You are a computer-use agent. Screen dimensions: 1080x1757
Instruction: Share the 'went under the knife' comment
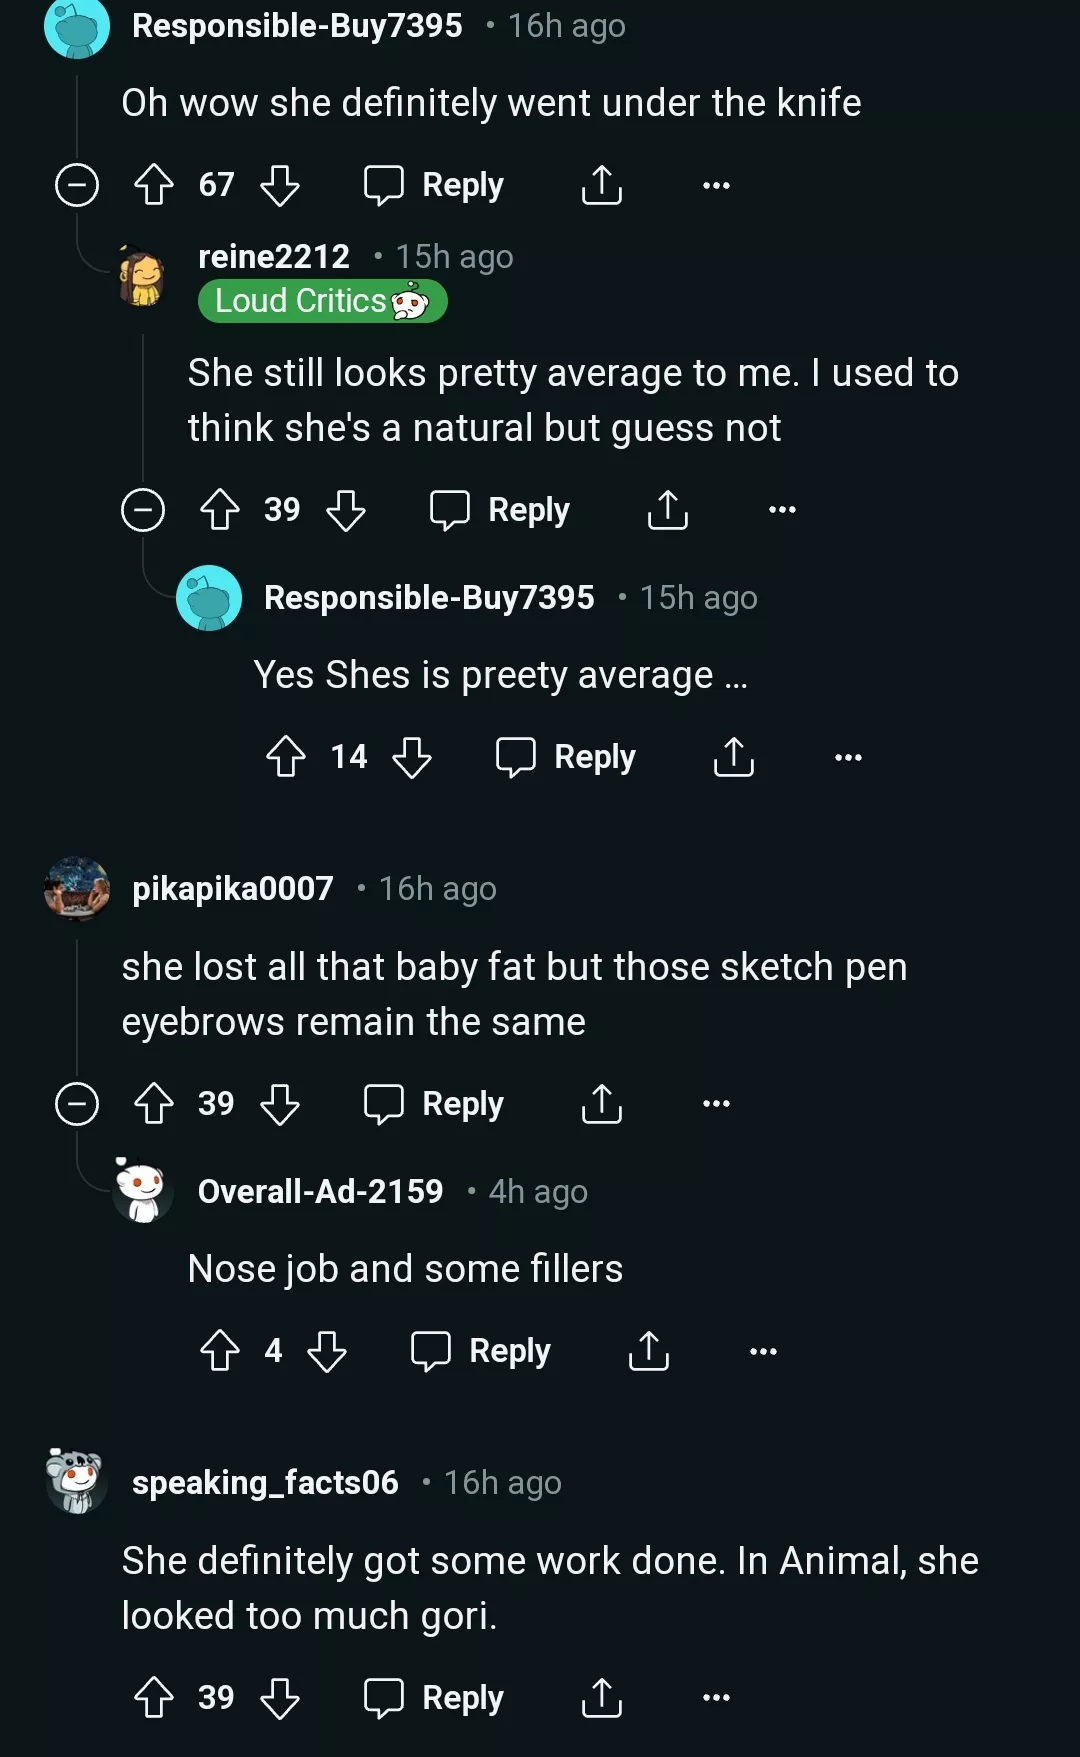coord(601,185)
